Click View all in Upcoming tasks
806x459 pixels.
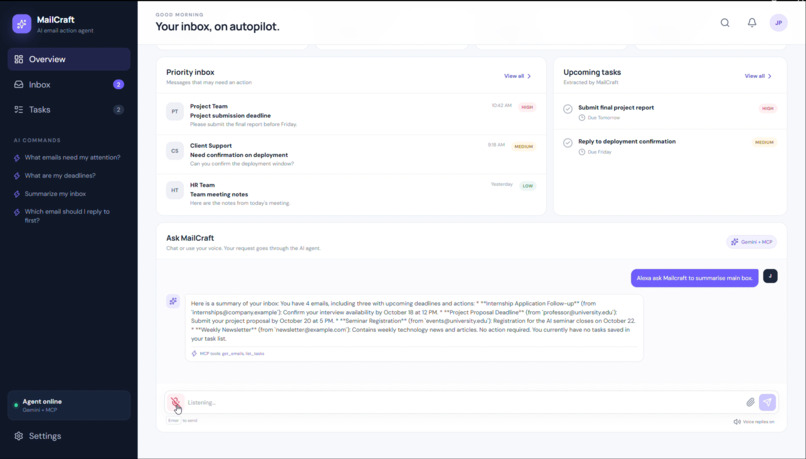point(758,76)
